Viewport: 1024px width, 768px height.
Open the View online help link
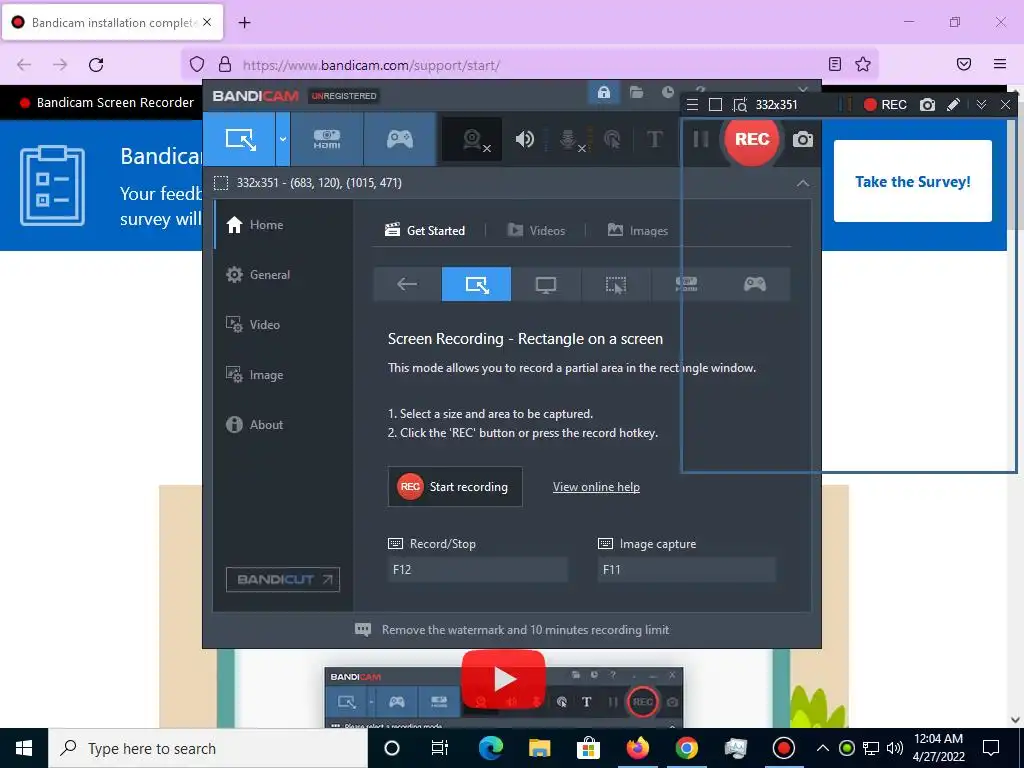pyautogui.click(x=596, y=487)
